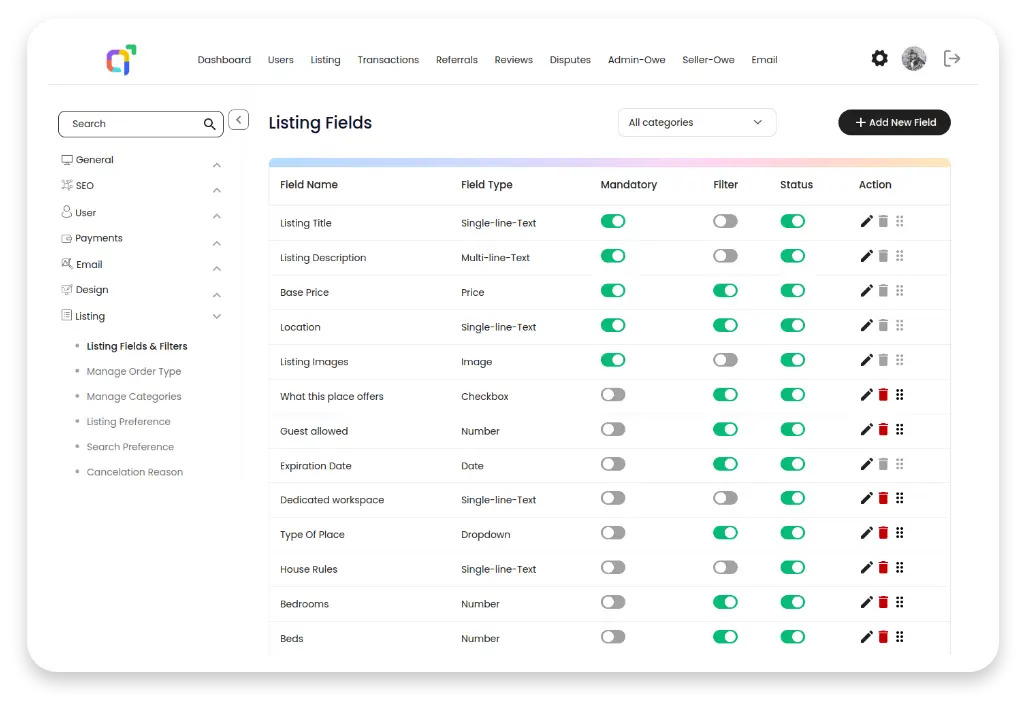Open Users in top navigation
Image resolution: width=1026 pixels, height=708 pixels.
tap(281, 60)
